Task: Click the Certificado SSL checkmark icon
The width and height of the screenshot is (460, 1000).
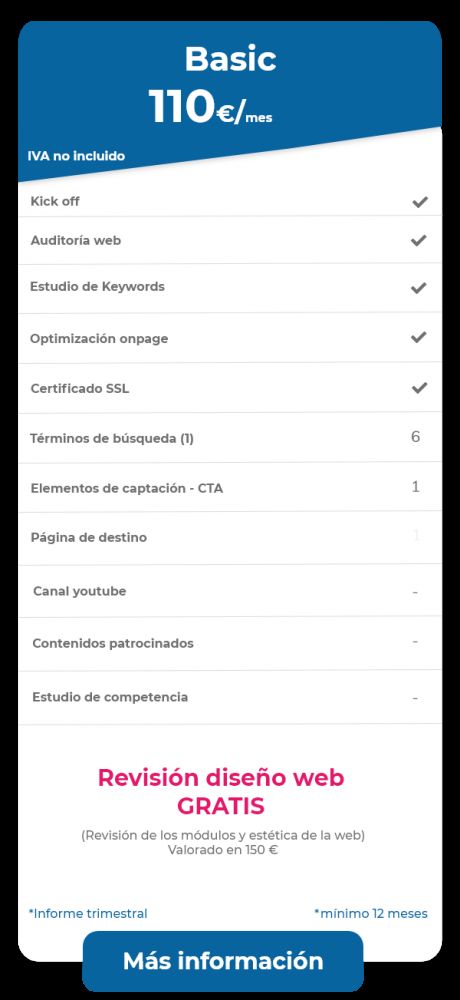Action: click(x=419, y=388)
